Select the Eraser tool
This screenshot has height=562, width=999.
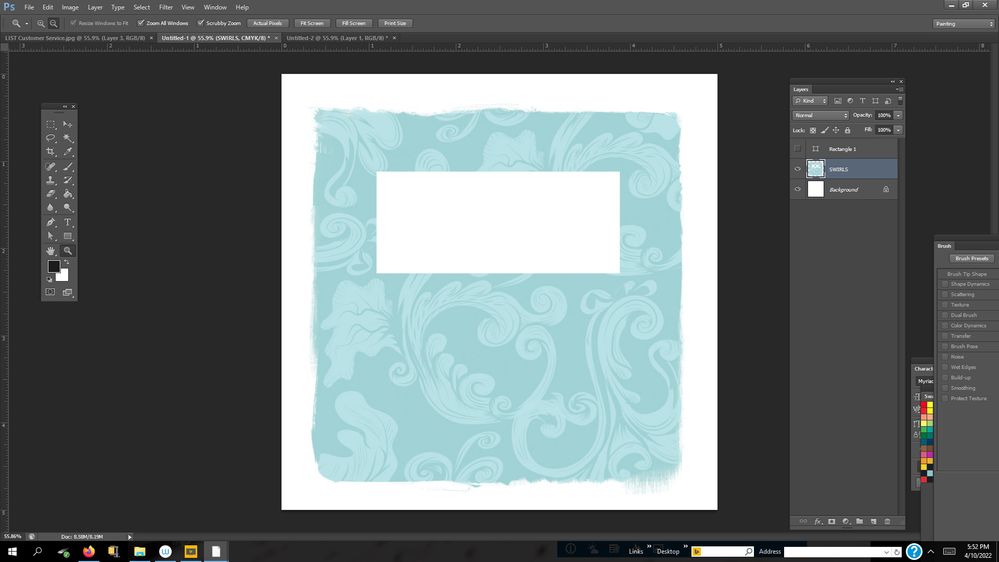tap(50, 194)
